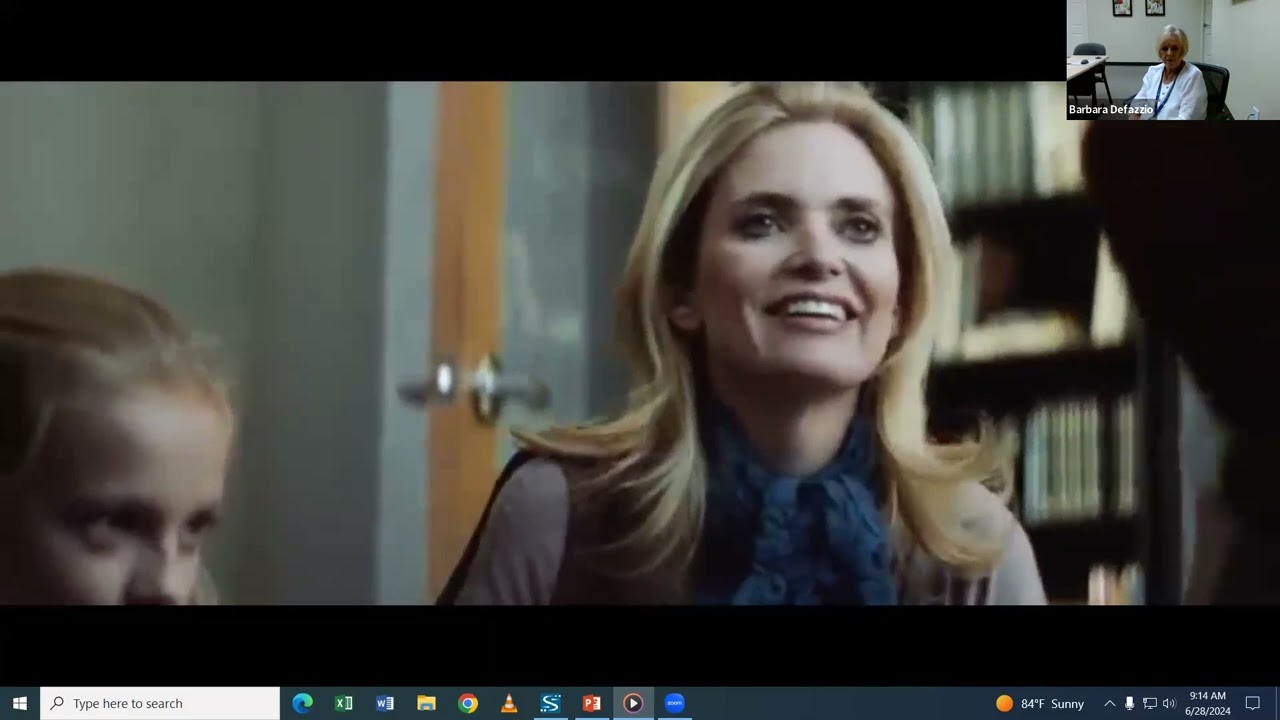
Task: Open File Explorer from taskbar
Action: pyautogui.click(x=426, y=703)
